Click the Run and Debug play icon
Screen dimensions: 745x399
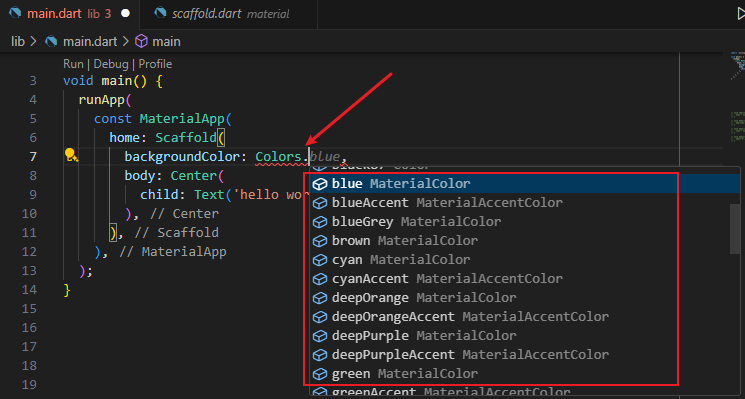(x=740, y=14)
